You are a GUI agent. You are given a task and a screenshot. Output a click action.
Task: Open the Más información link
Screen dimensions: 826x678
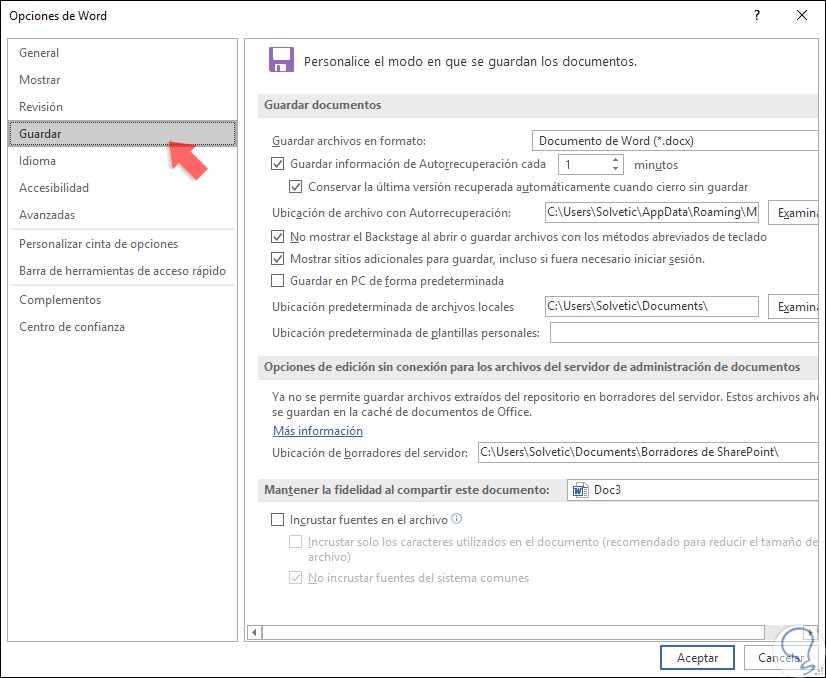click(x=318, y=431)
